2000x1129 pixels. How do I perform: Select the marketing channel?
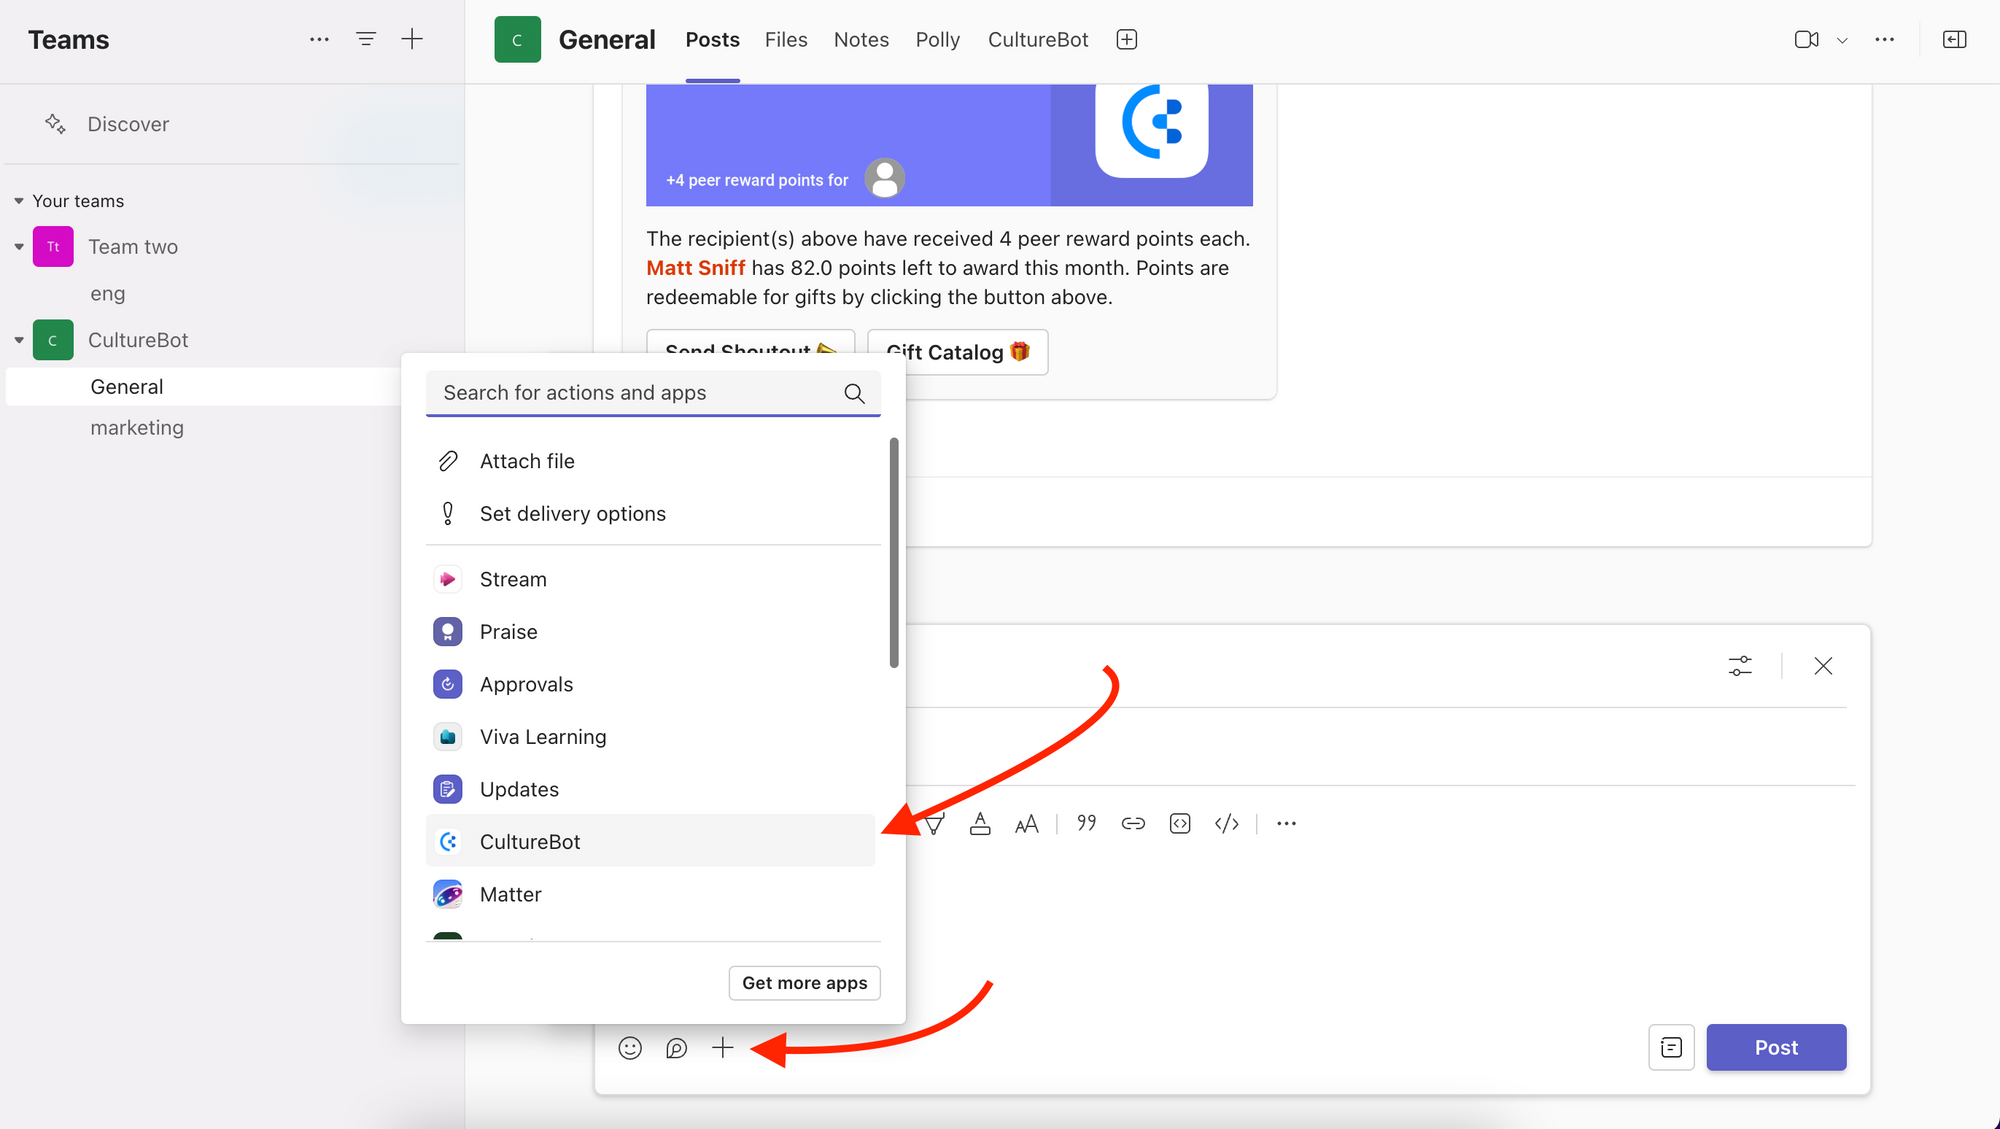point(137,427)
